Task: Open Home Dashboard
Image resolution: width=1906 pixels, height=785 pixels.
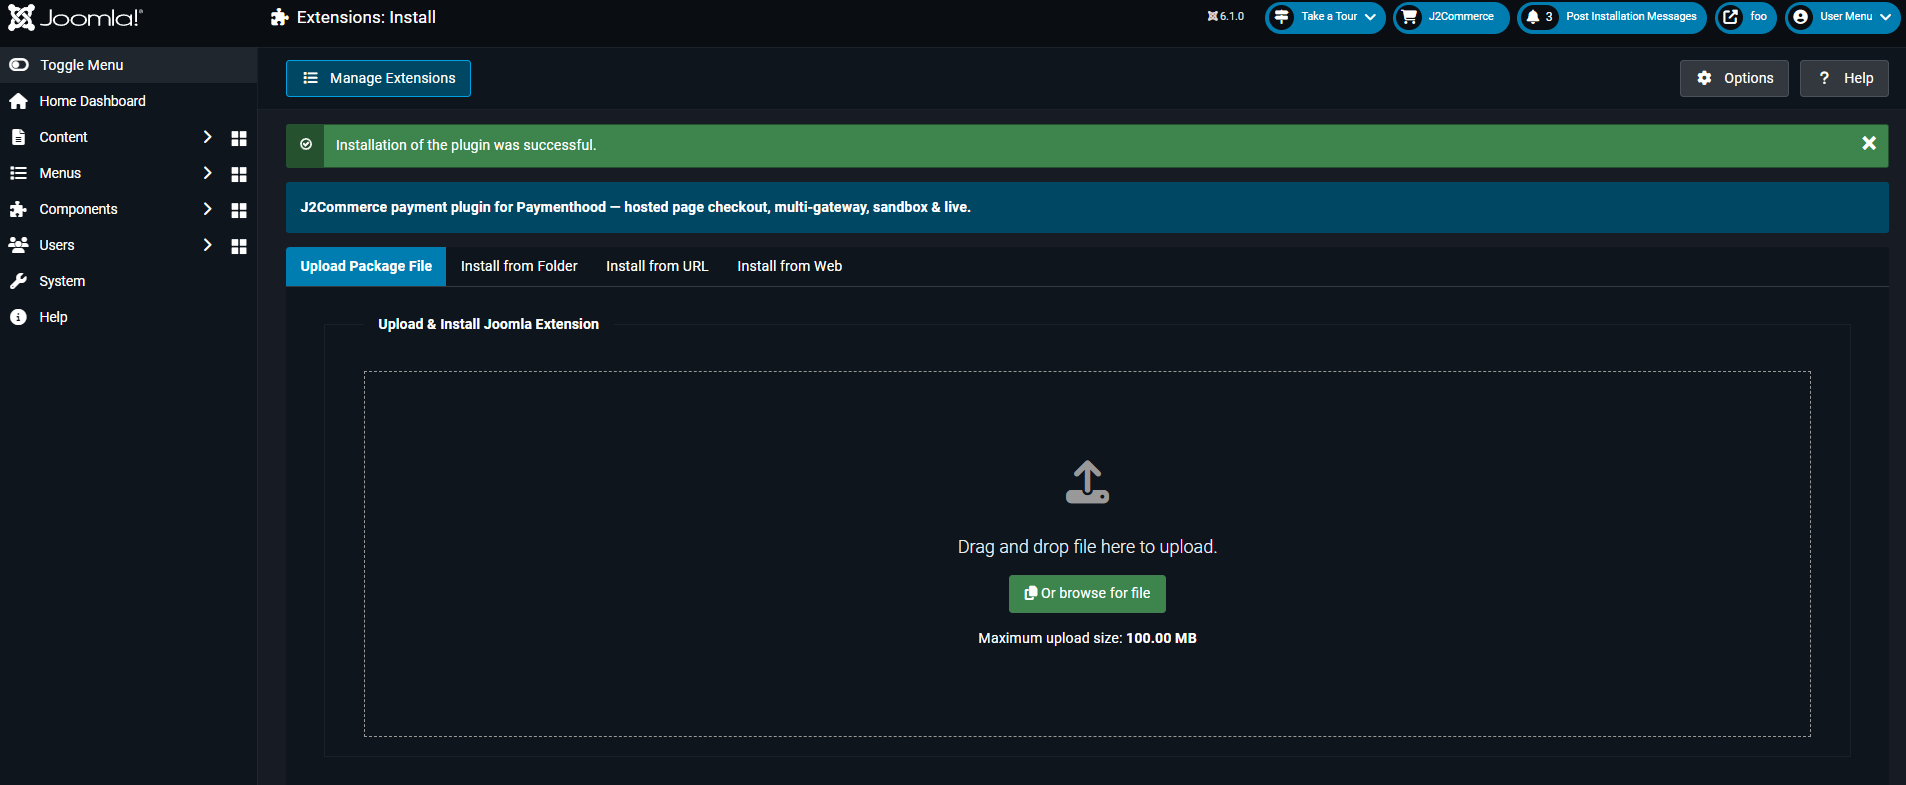Action: pyautogui.click(x=92, y=101)
